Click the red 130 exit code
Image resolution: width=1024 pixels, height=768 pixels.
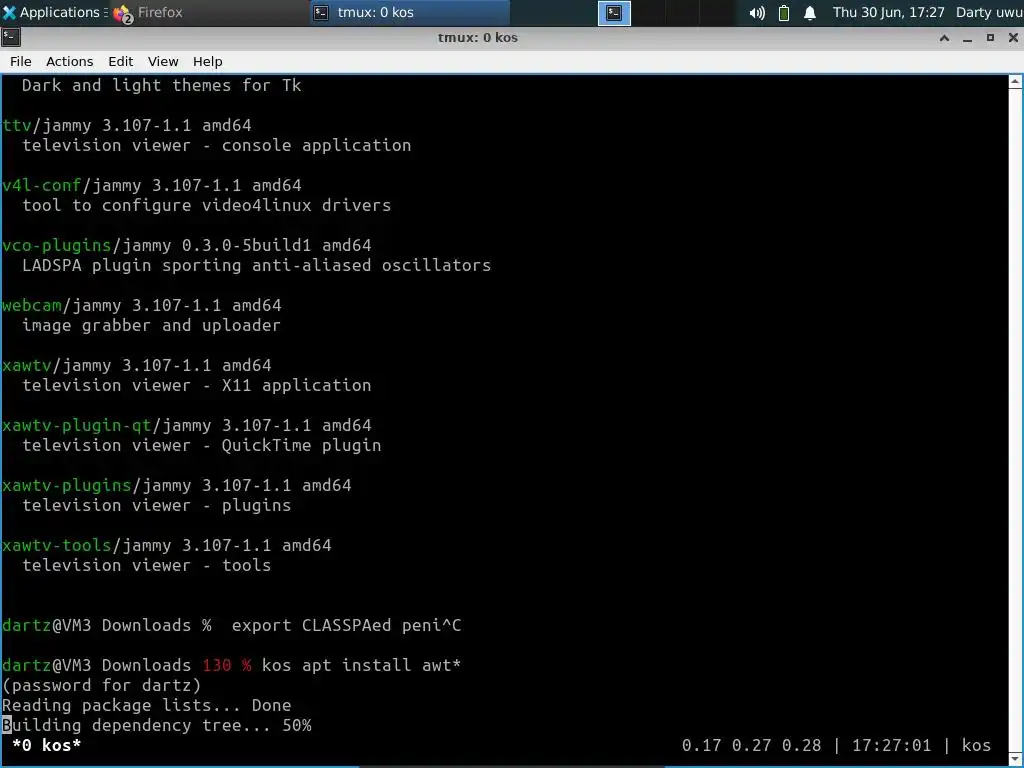click(x=216, y=665)
